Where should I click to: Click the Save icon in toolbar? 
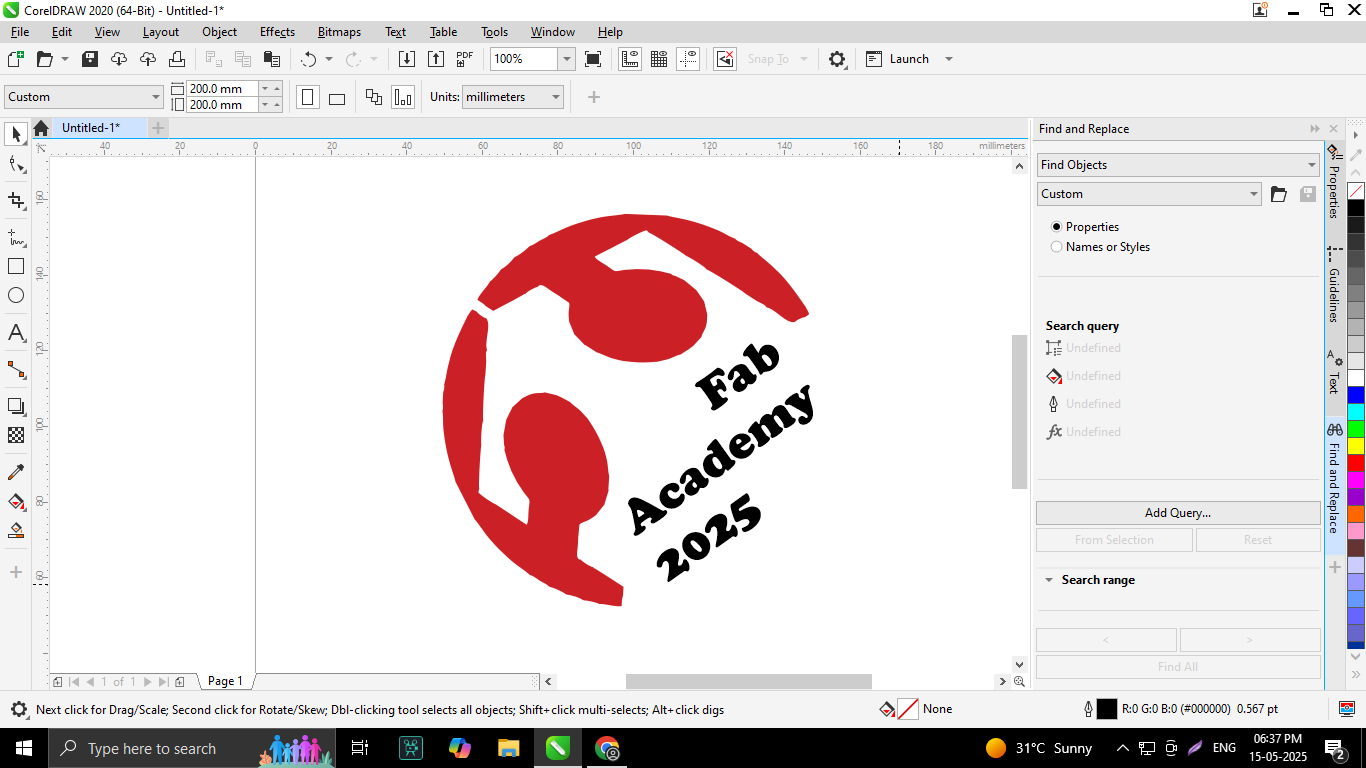90,59
